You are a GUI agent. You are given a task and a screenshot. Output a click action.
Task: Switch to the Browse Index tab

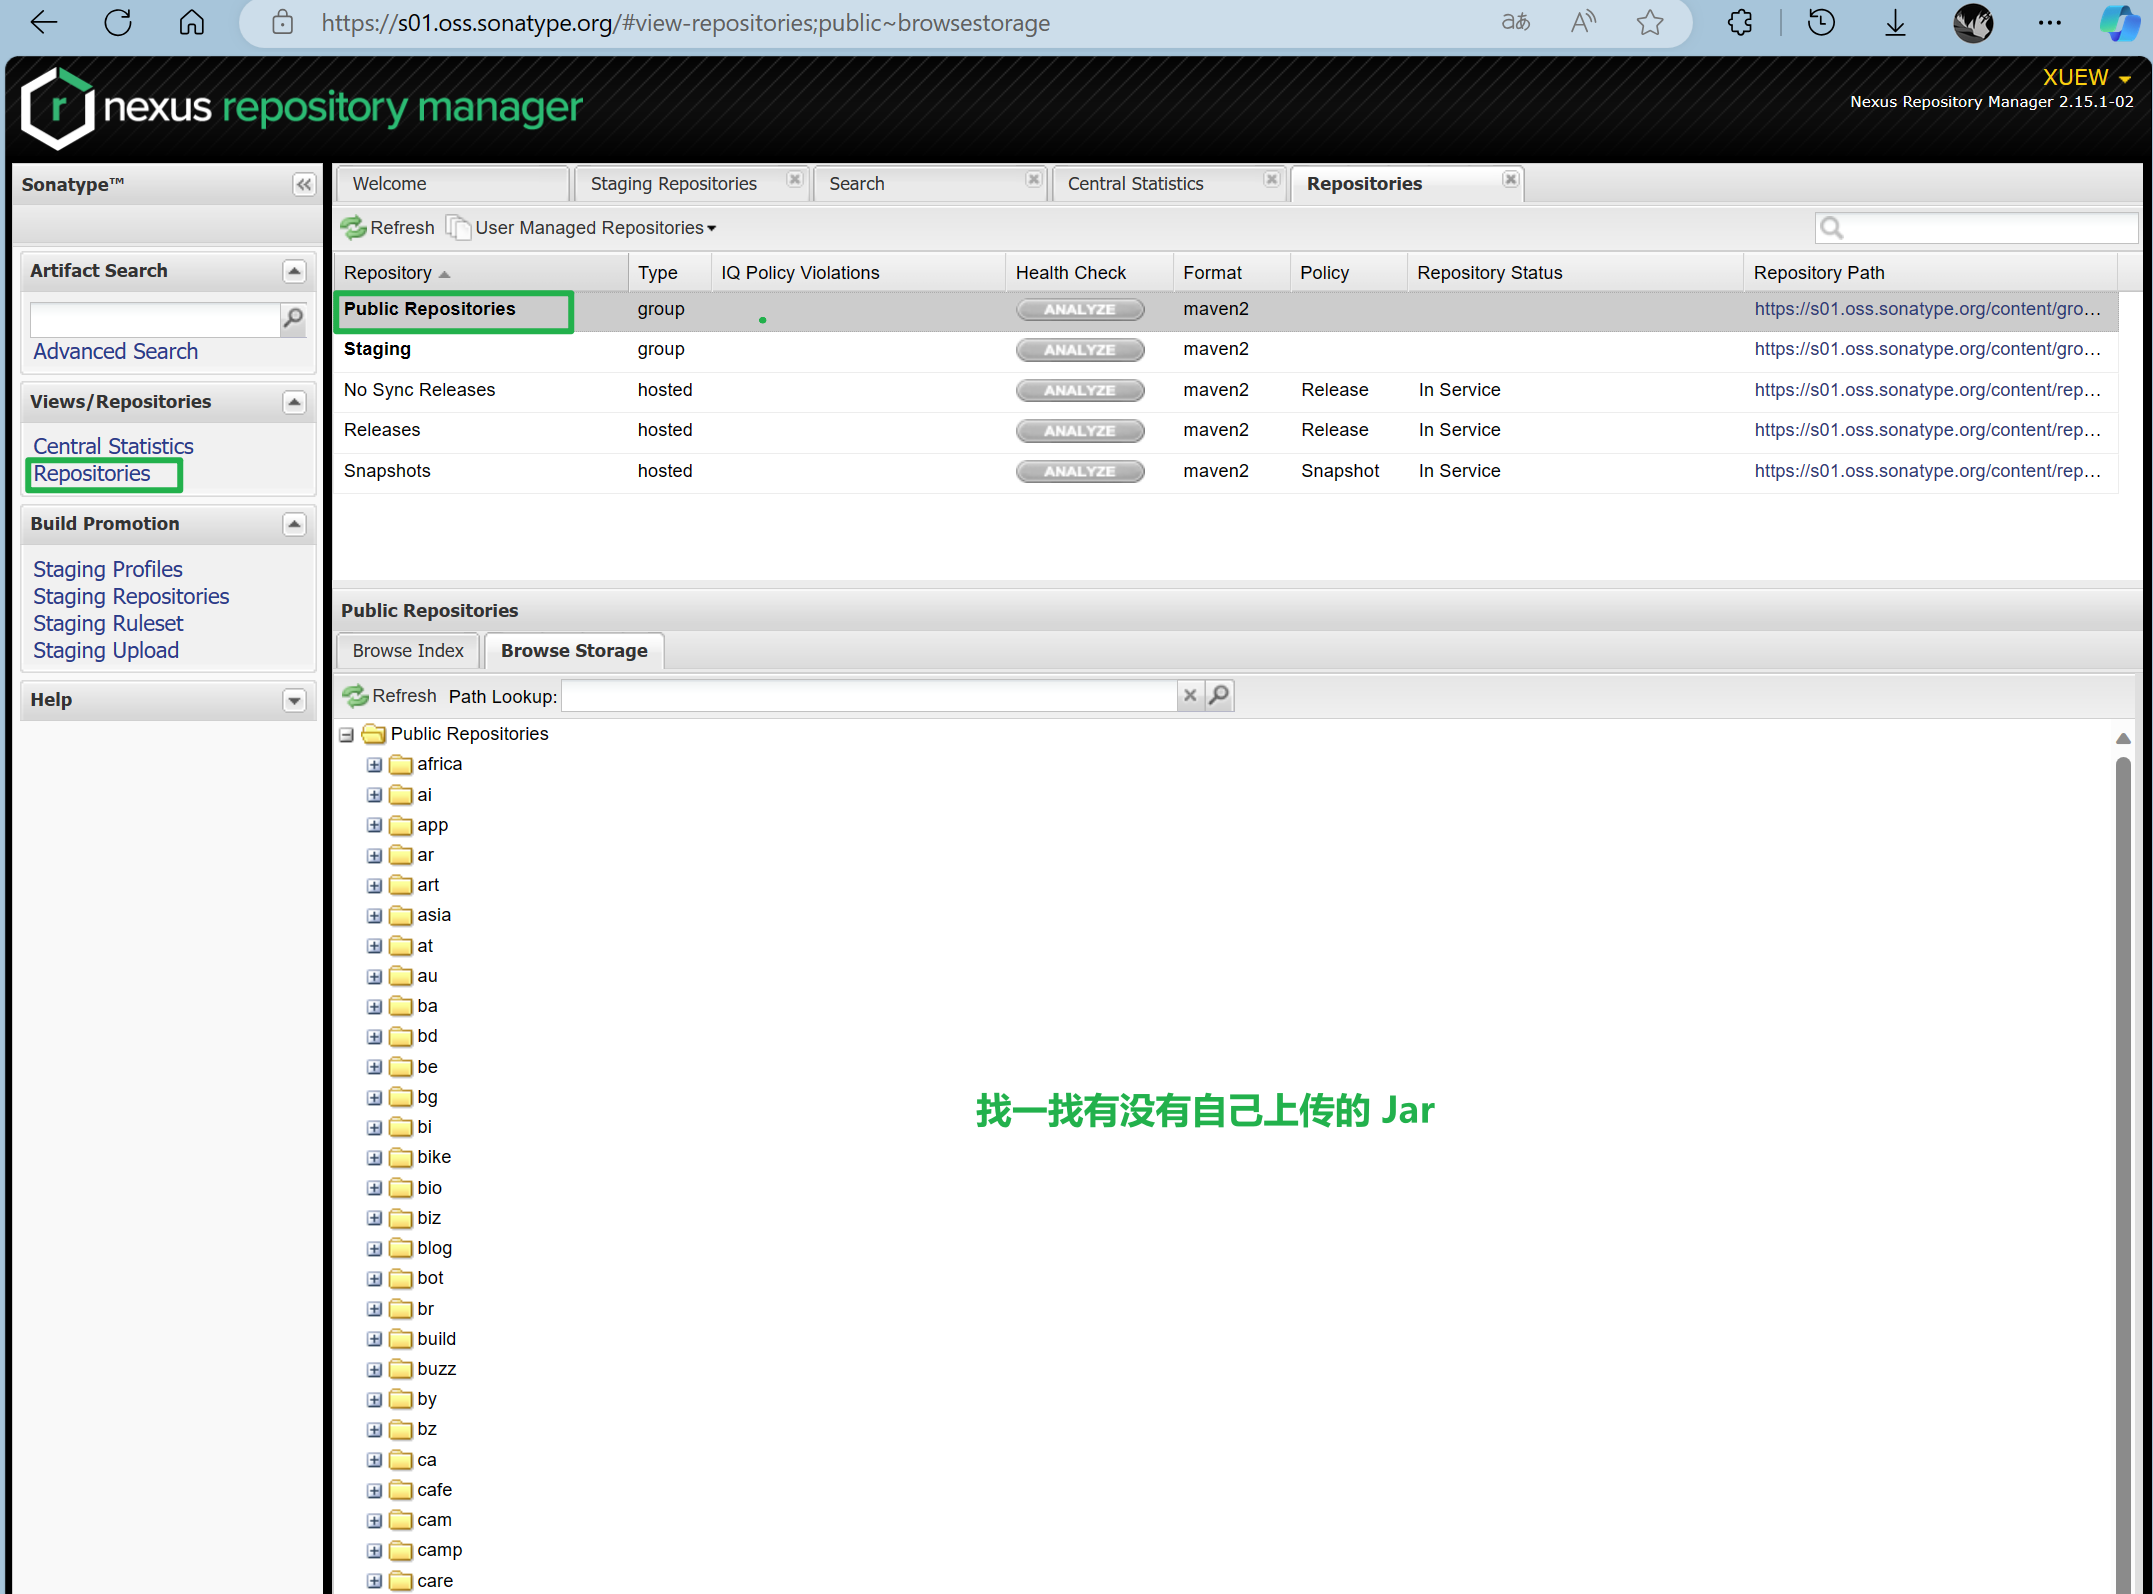(408, 651)
